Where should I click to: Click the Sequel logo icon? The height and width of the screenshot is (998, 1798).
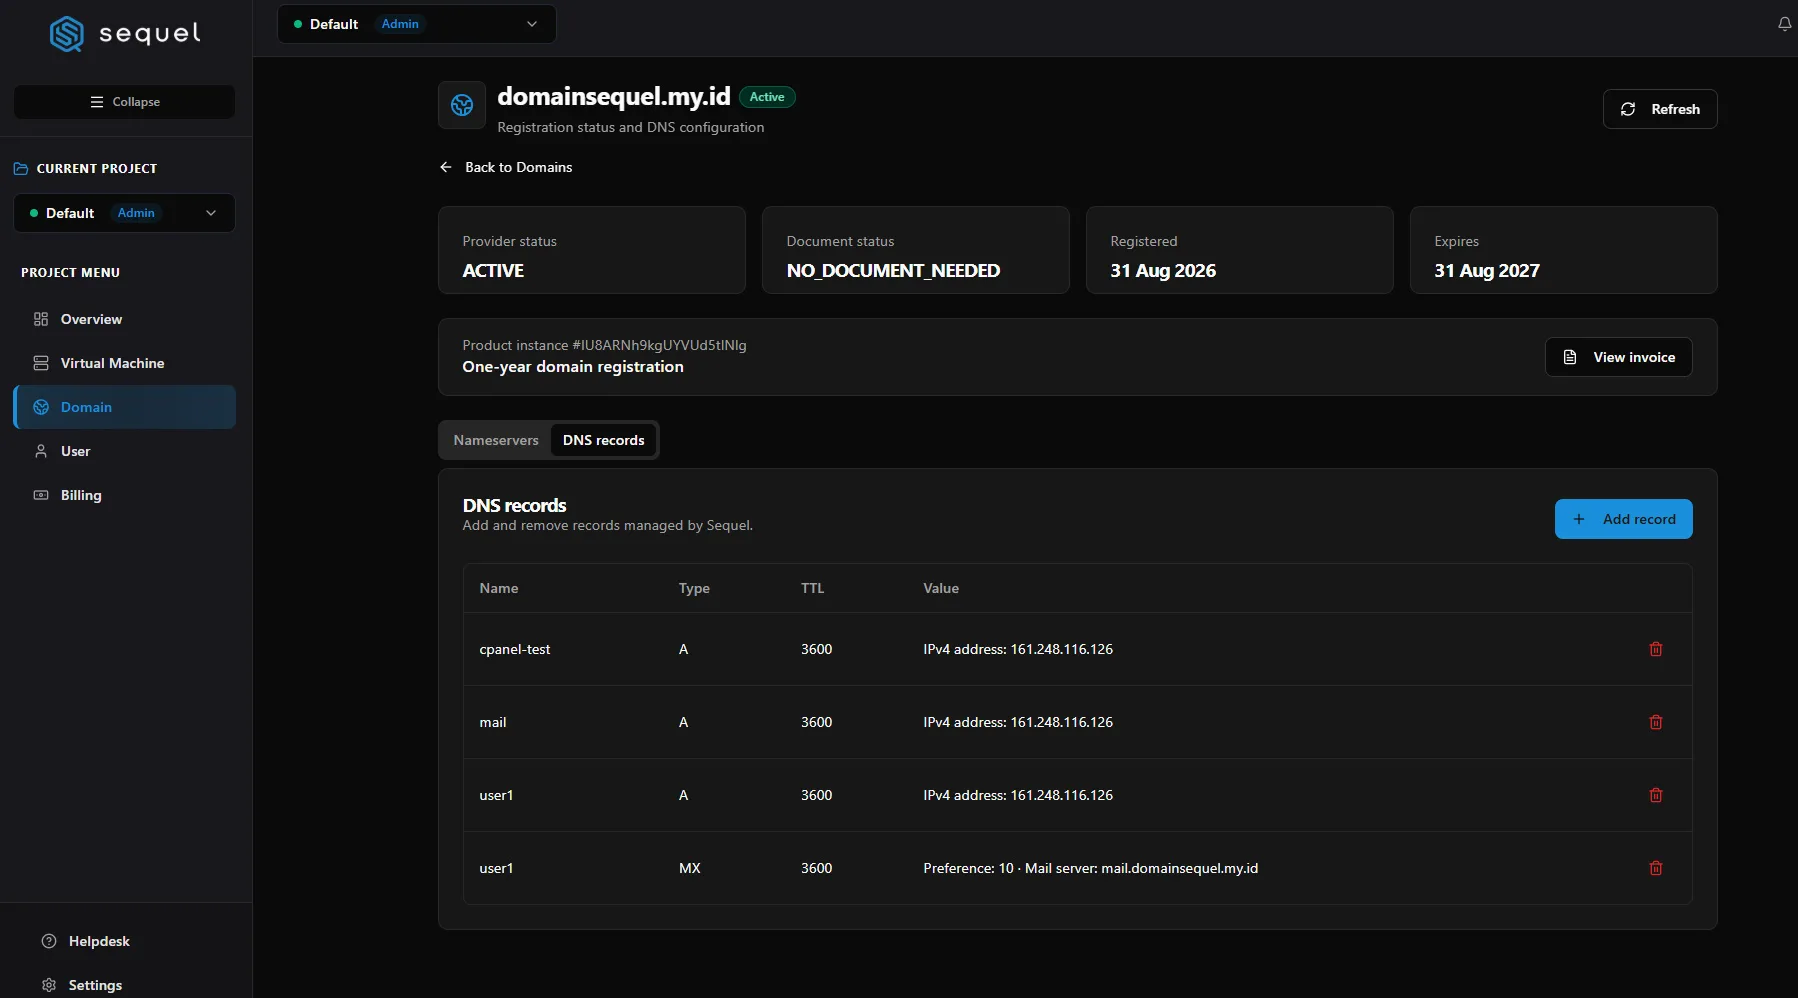click(x=67, y=34)
